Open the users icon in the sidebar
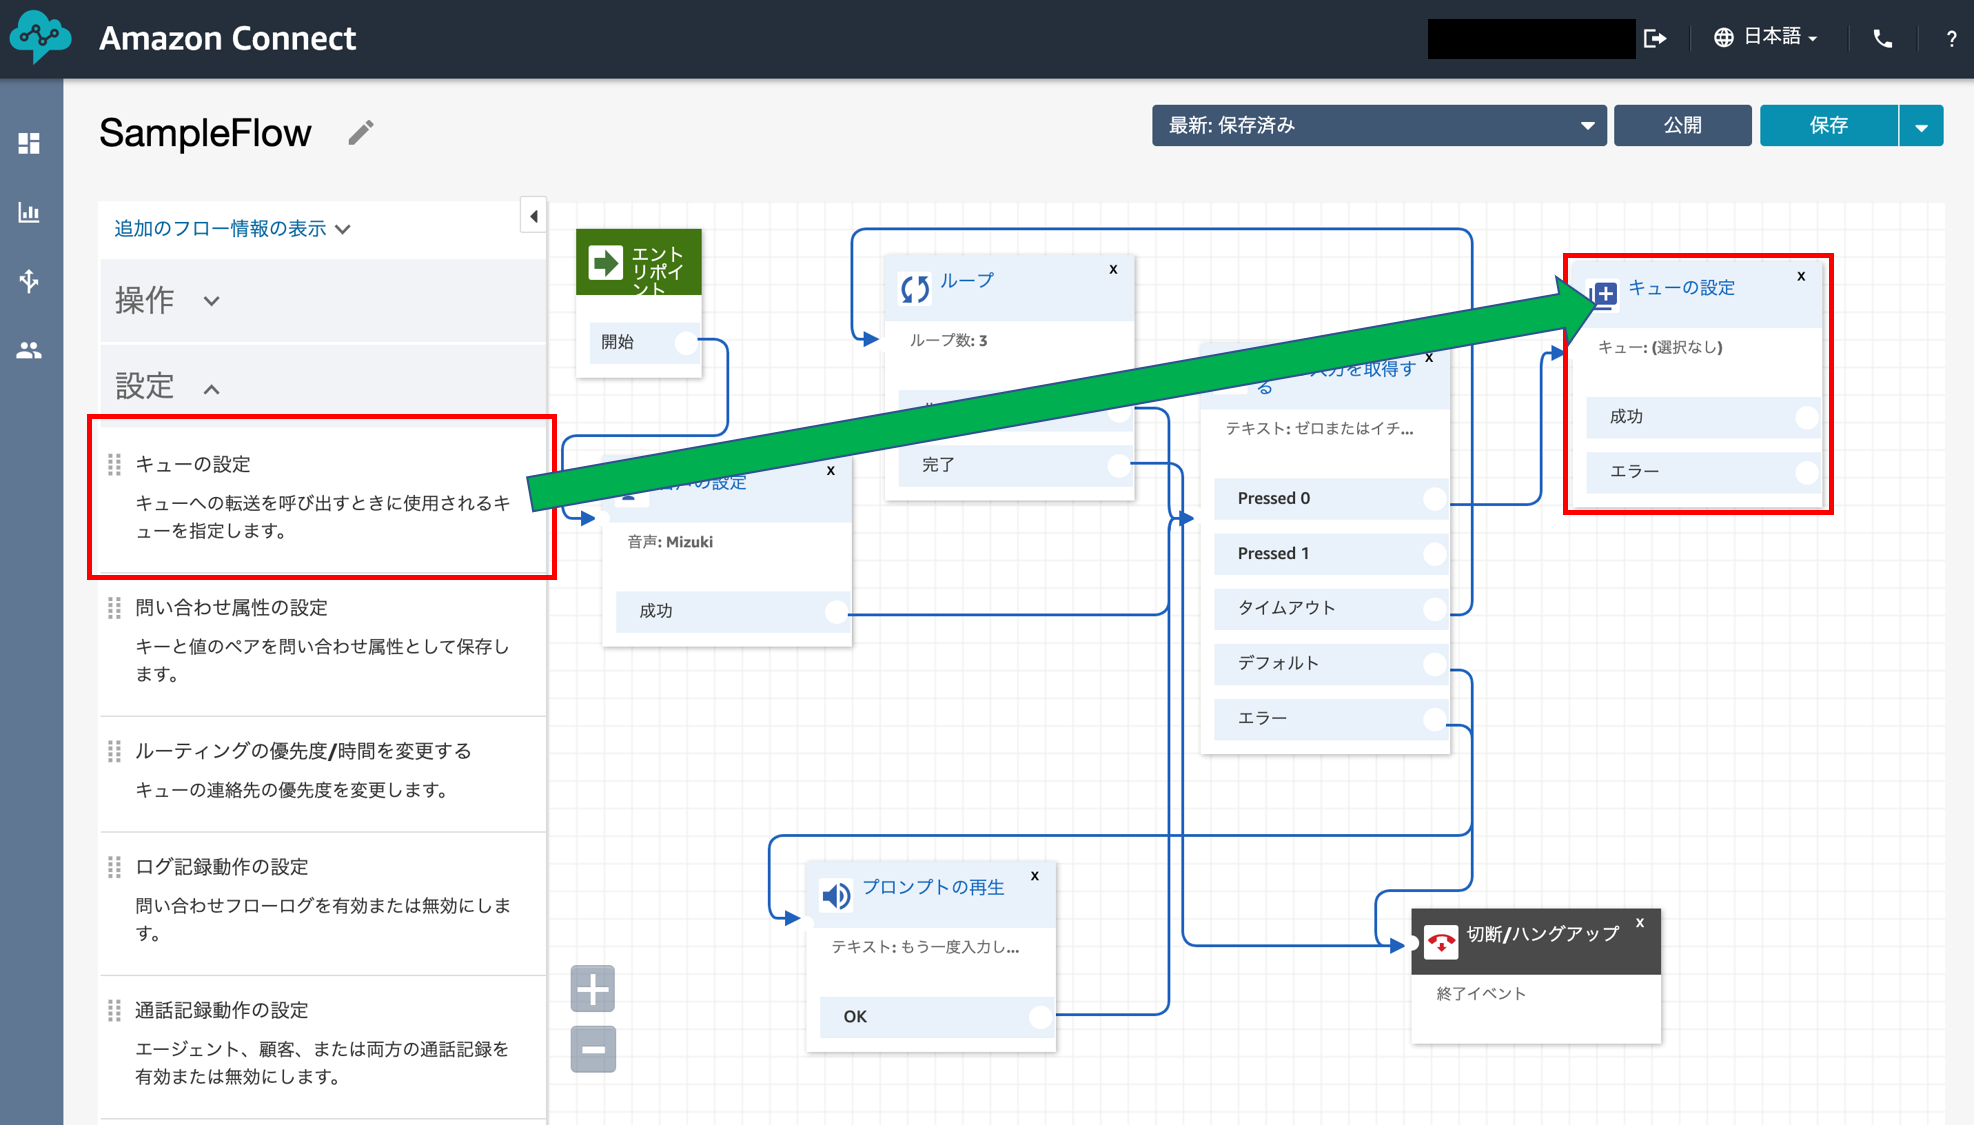1974x1125 pixels. point(29,350)
